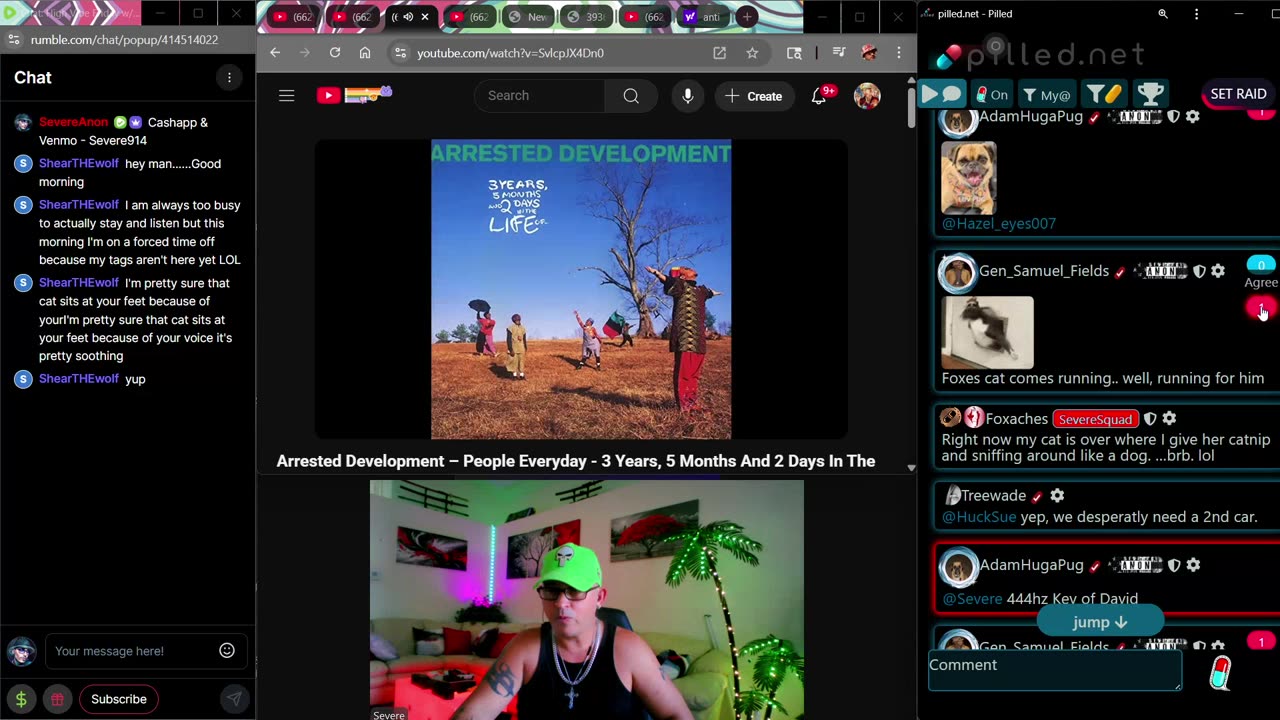Open the Pilled trophy leaderboard
1280x720 pixels.
pyautogui.click(x=1150, y=94)
